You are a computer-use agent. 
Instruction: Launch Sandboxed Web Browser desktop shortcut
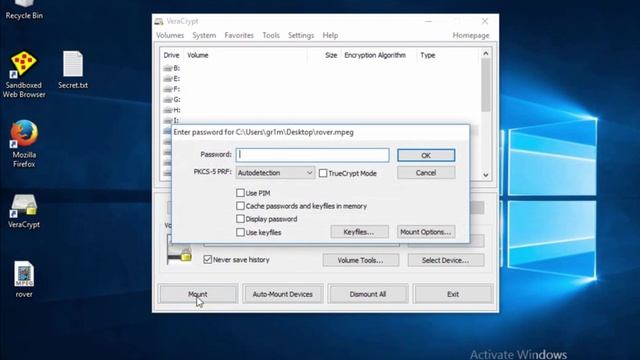point(24,74)
